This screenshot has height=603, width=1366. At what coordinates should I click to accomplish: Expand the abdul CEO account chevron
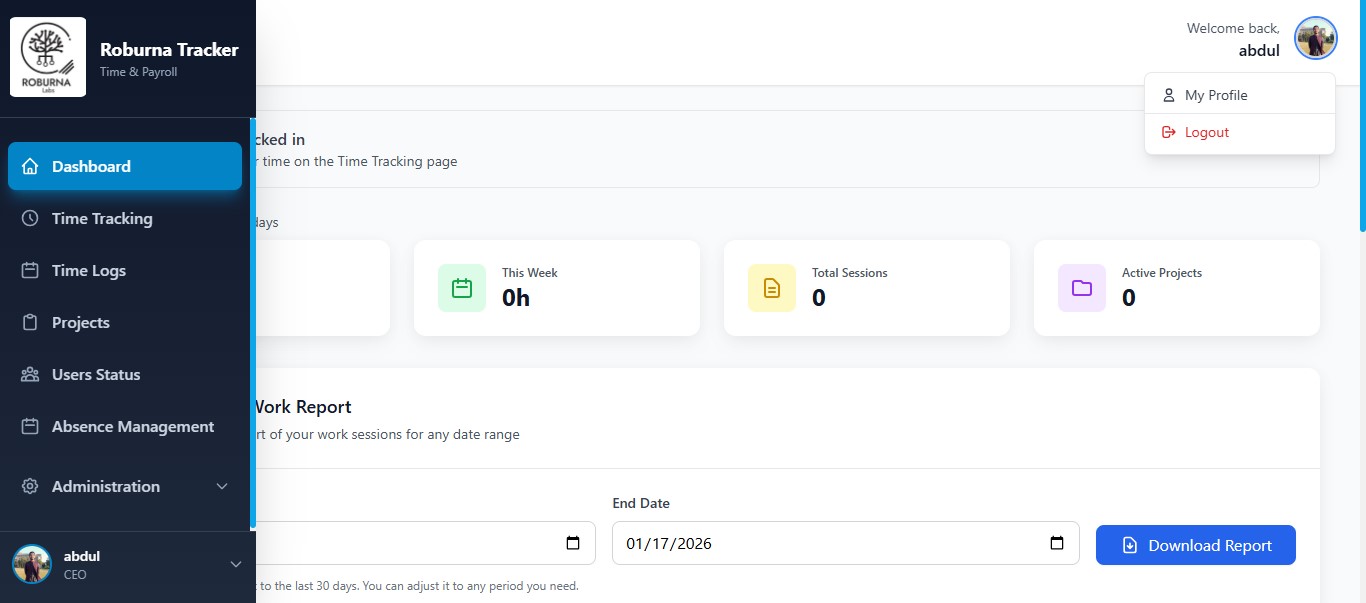[236, 564]
